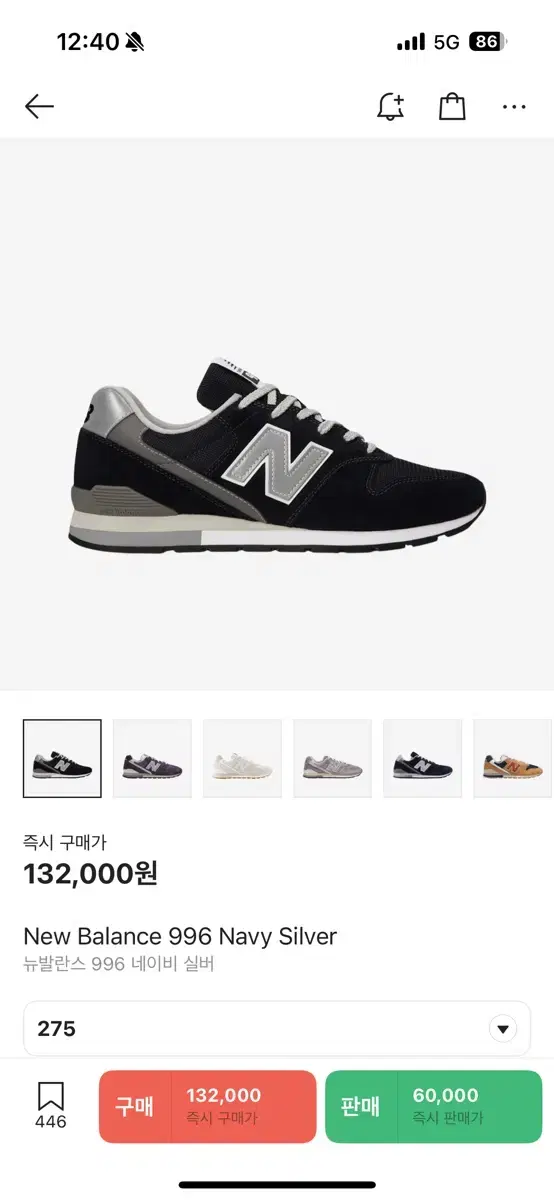Tap the green 판매 60,000 sell button
Image resolution: width=554 pixels, height=1200 pixels.
[434, 1106]
